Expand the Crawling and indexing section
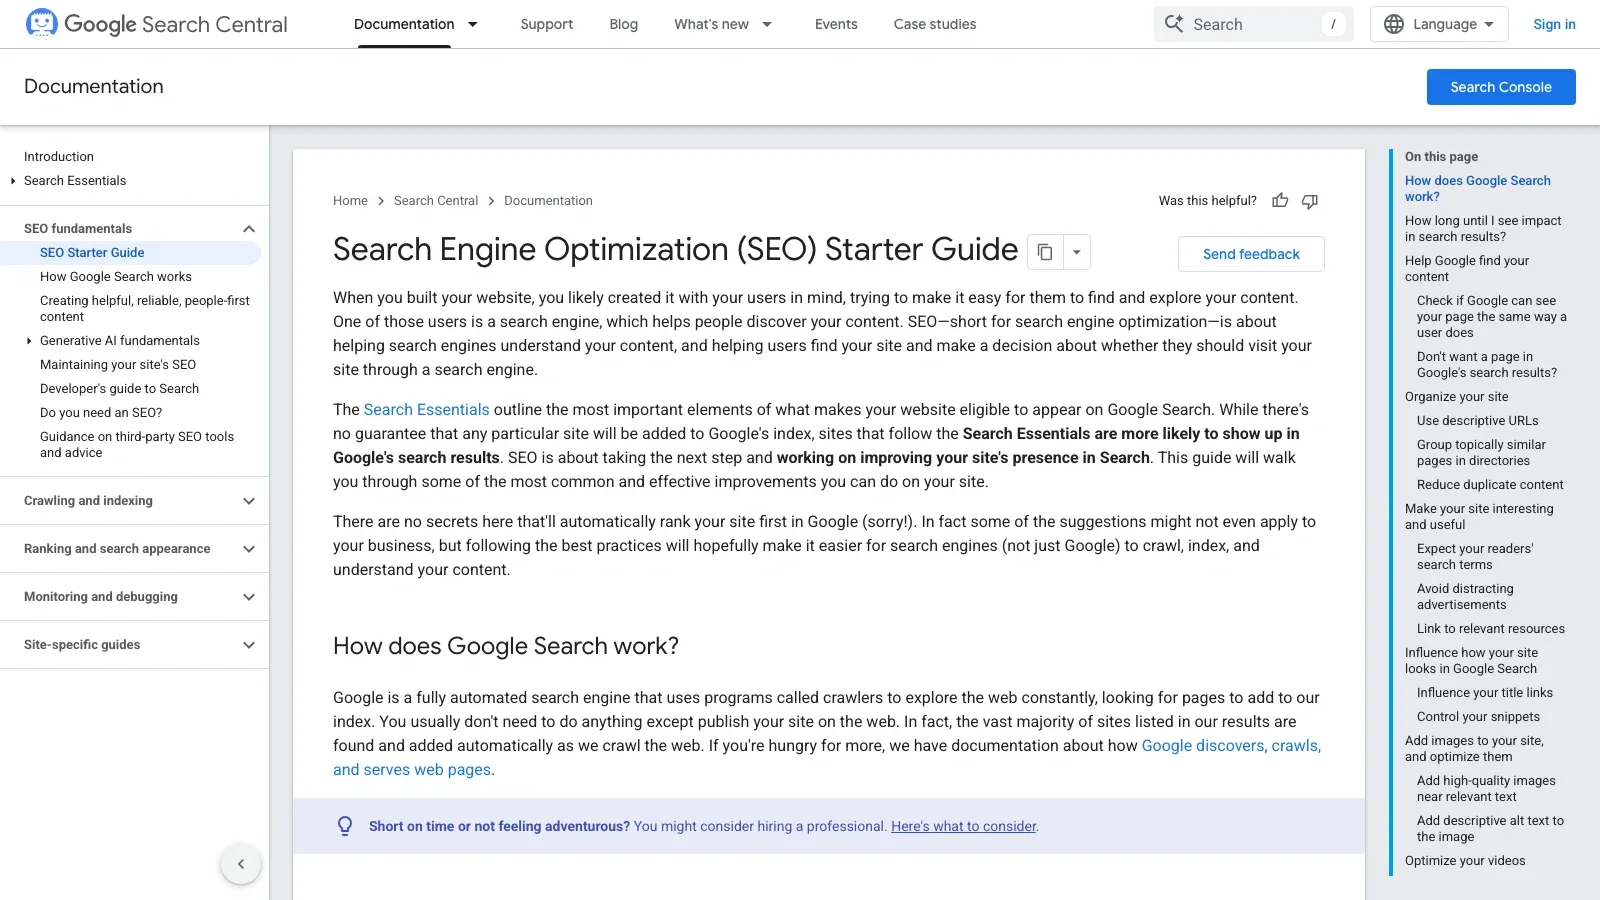Image resolution: width=1600 pixels, height=900 pixels. coord(249,501)
